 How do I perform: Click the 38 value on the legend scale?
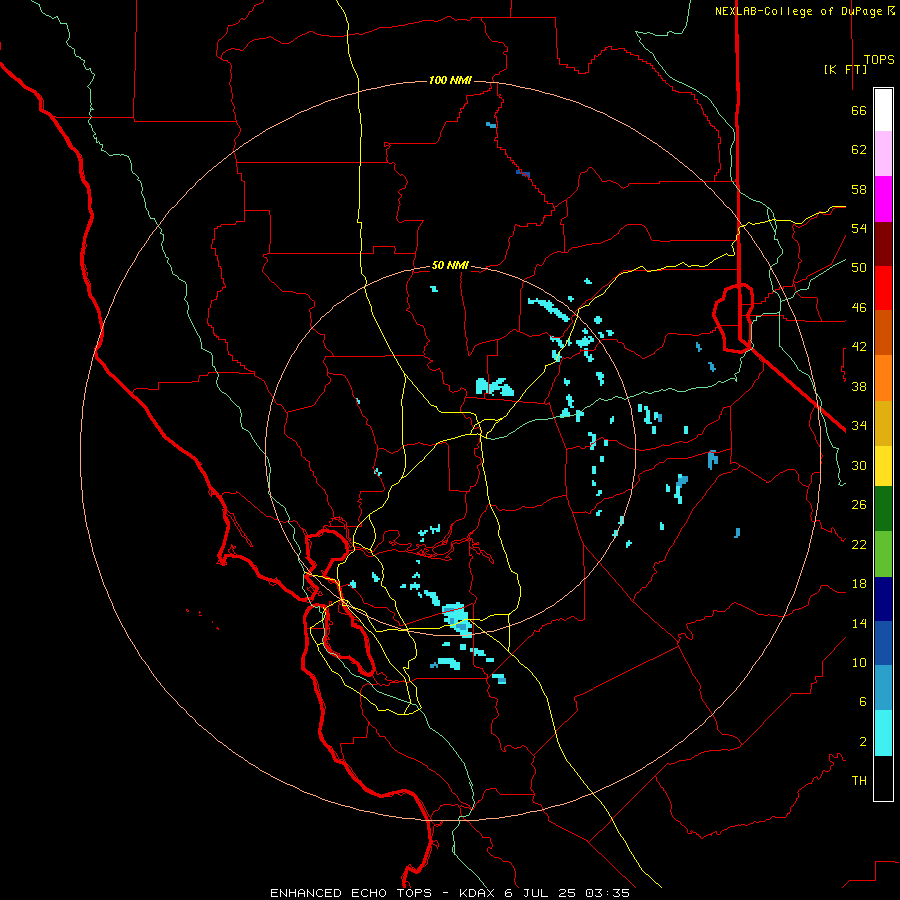click(x=859, y=386)
